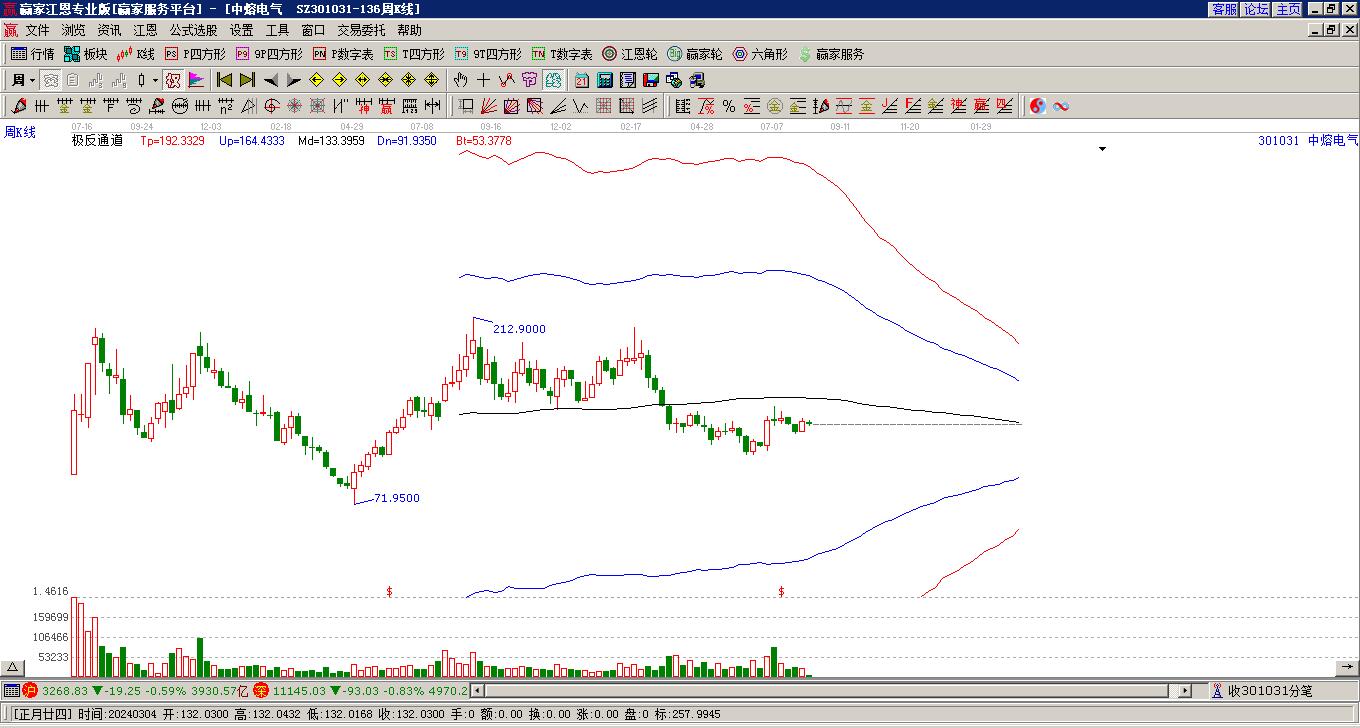
Task: Click the 客服 link in title bar
Action: pos(1224,9)
